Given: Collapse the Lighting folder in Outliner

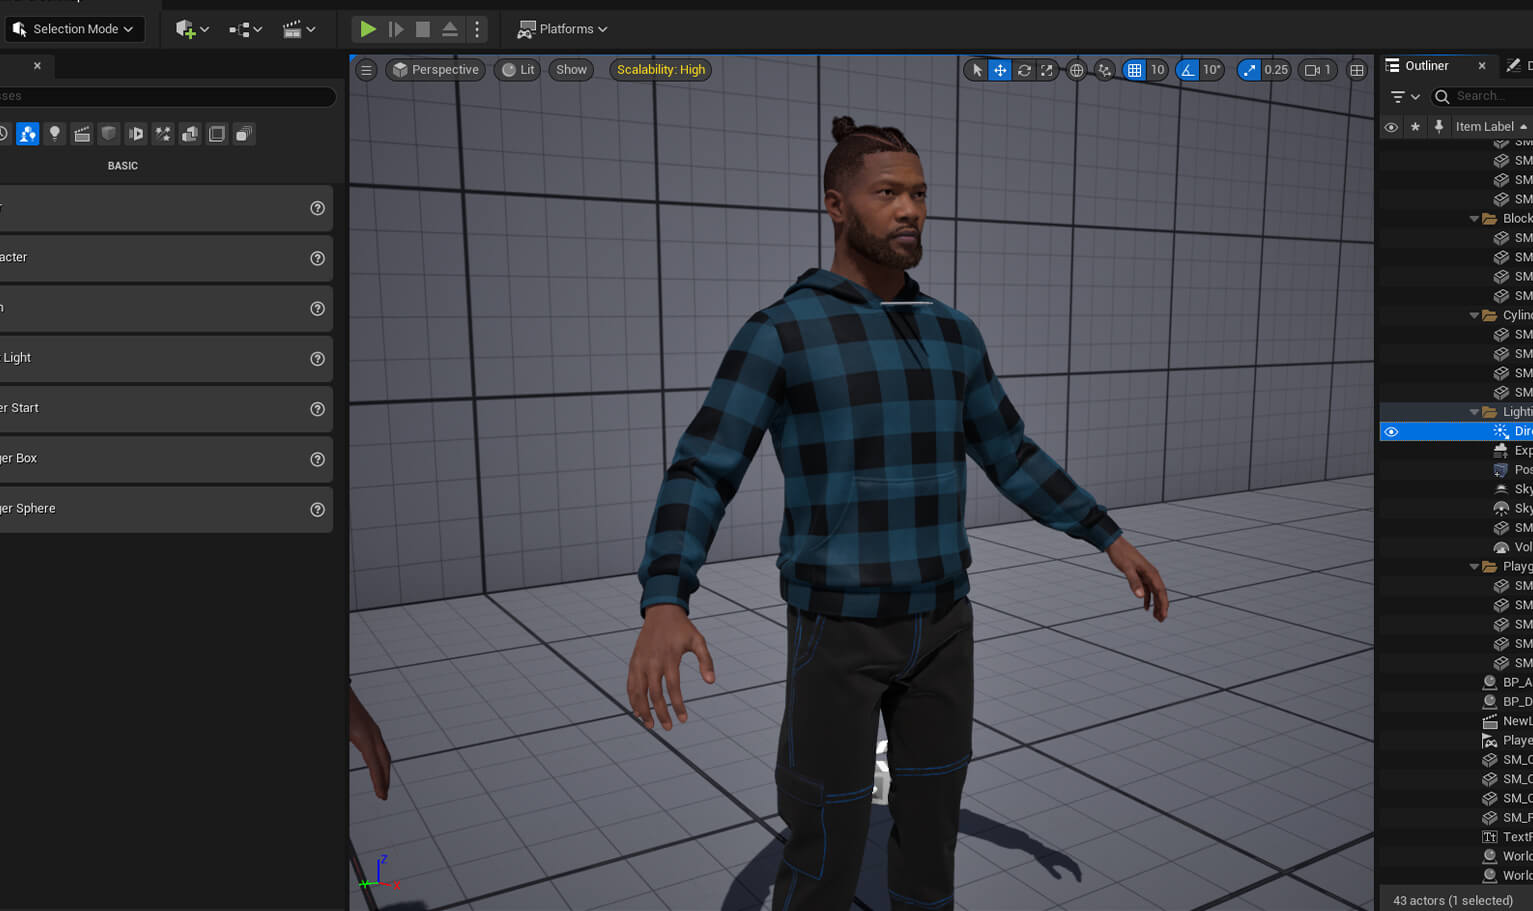Looking at the screenshot, I should point(1473,412).
